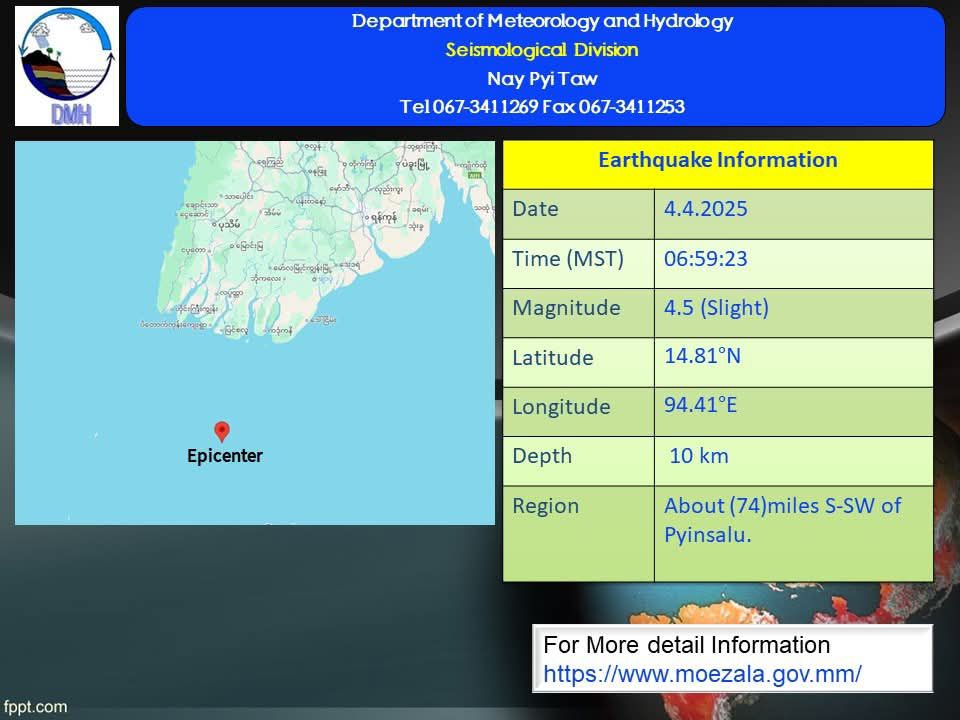The image size is (960, 720).
Task: Click the region description mentioning Pyinsalu
Action: [x=782, y=520]
